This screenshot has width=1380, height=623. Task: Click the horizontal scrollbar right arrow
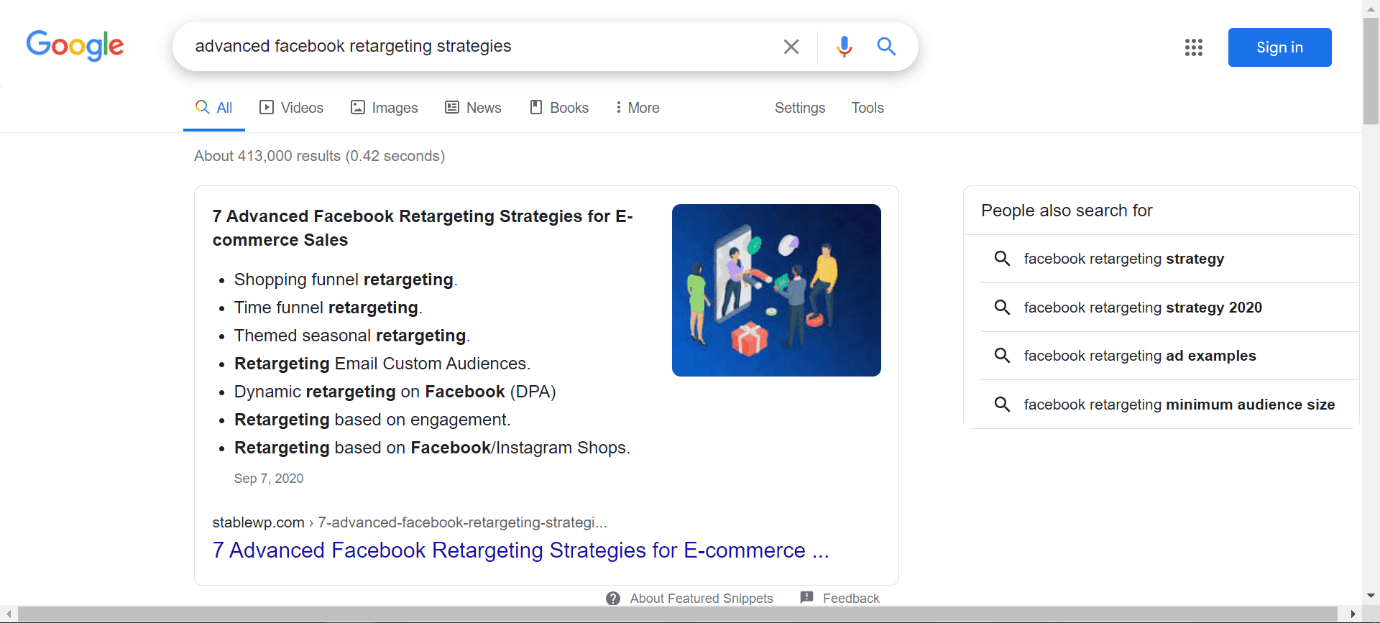pos(1354,614)
